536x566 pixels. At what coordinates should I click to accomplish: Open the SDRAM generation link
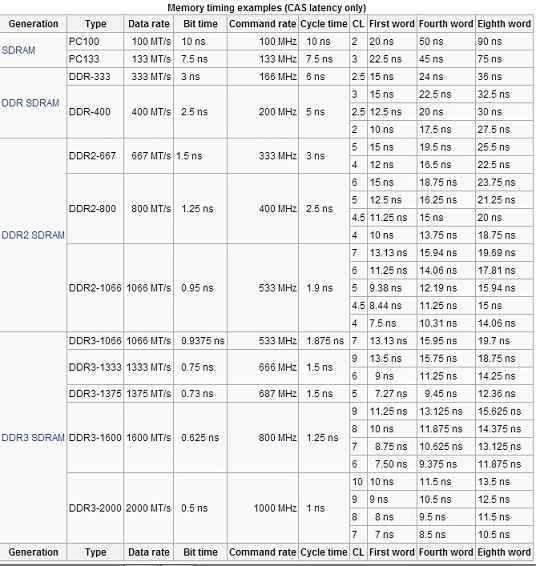(x=18, y=50)
